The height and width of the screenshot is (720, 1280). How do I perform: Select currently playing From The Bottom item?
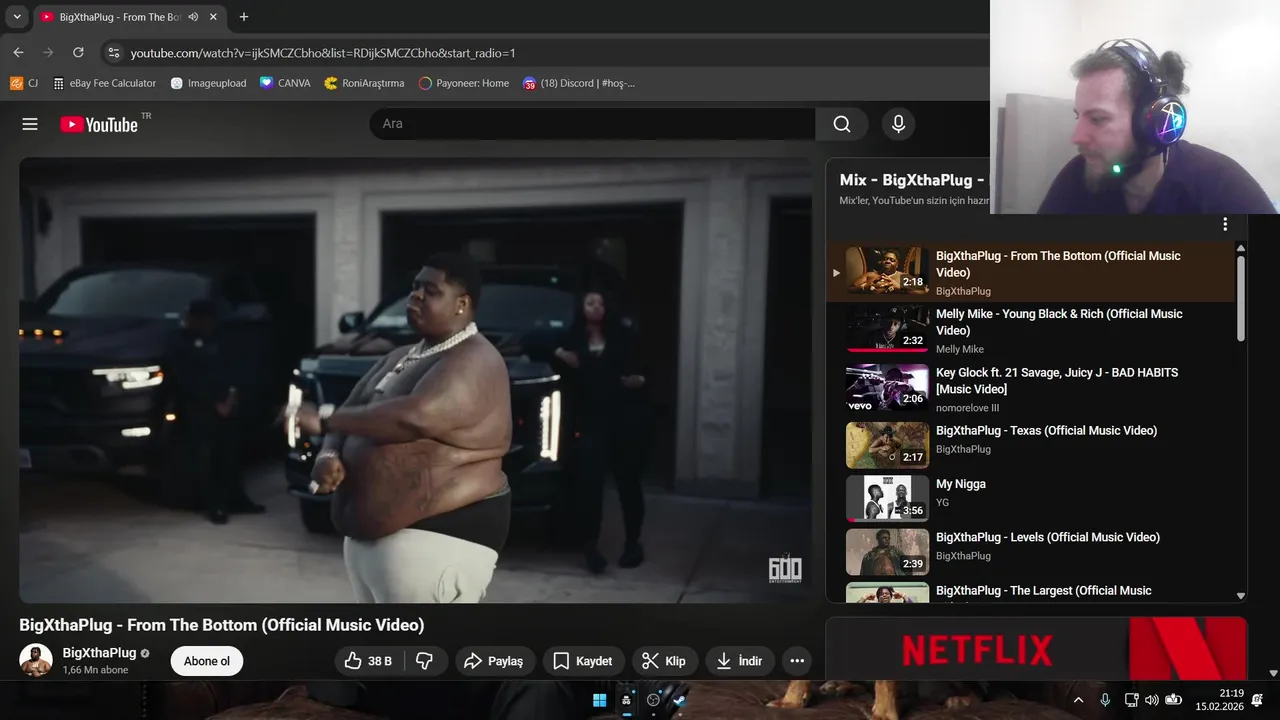pyautogui.click(x=1030, y=272)
